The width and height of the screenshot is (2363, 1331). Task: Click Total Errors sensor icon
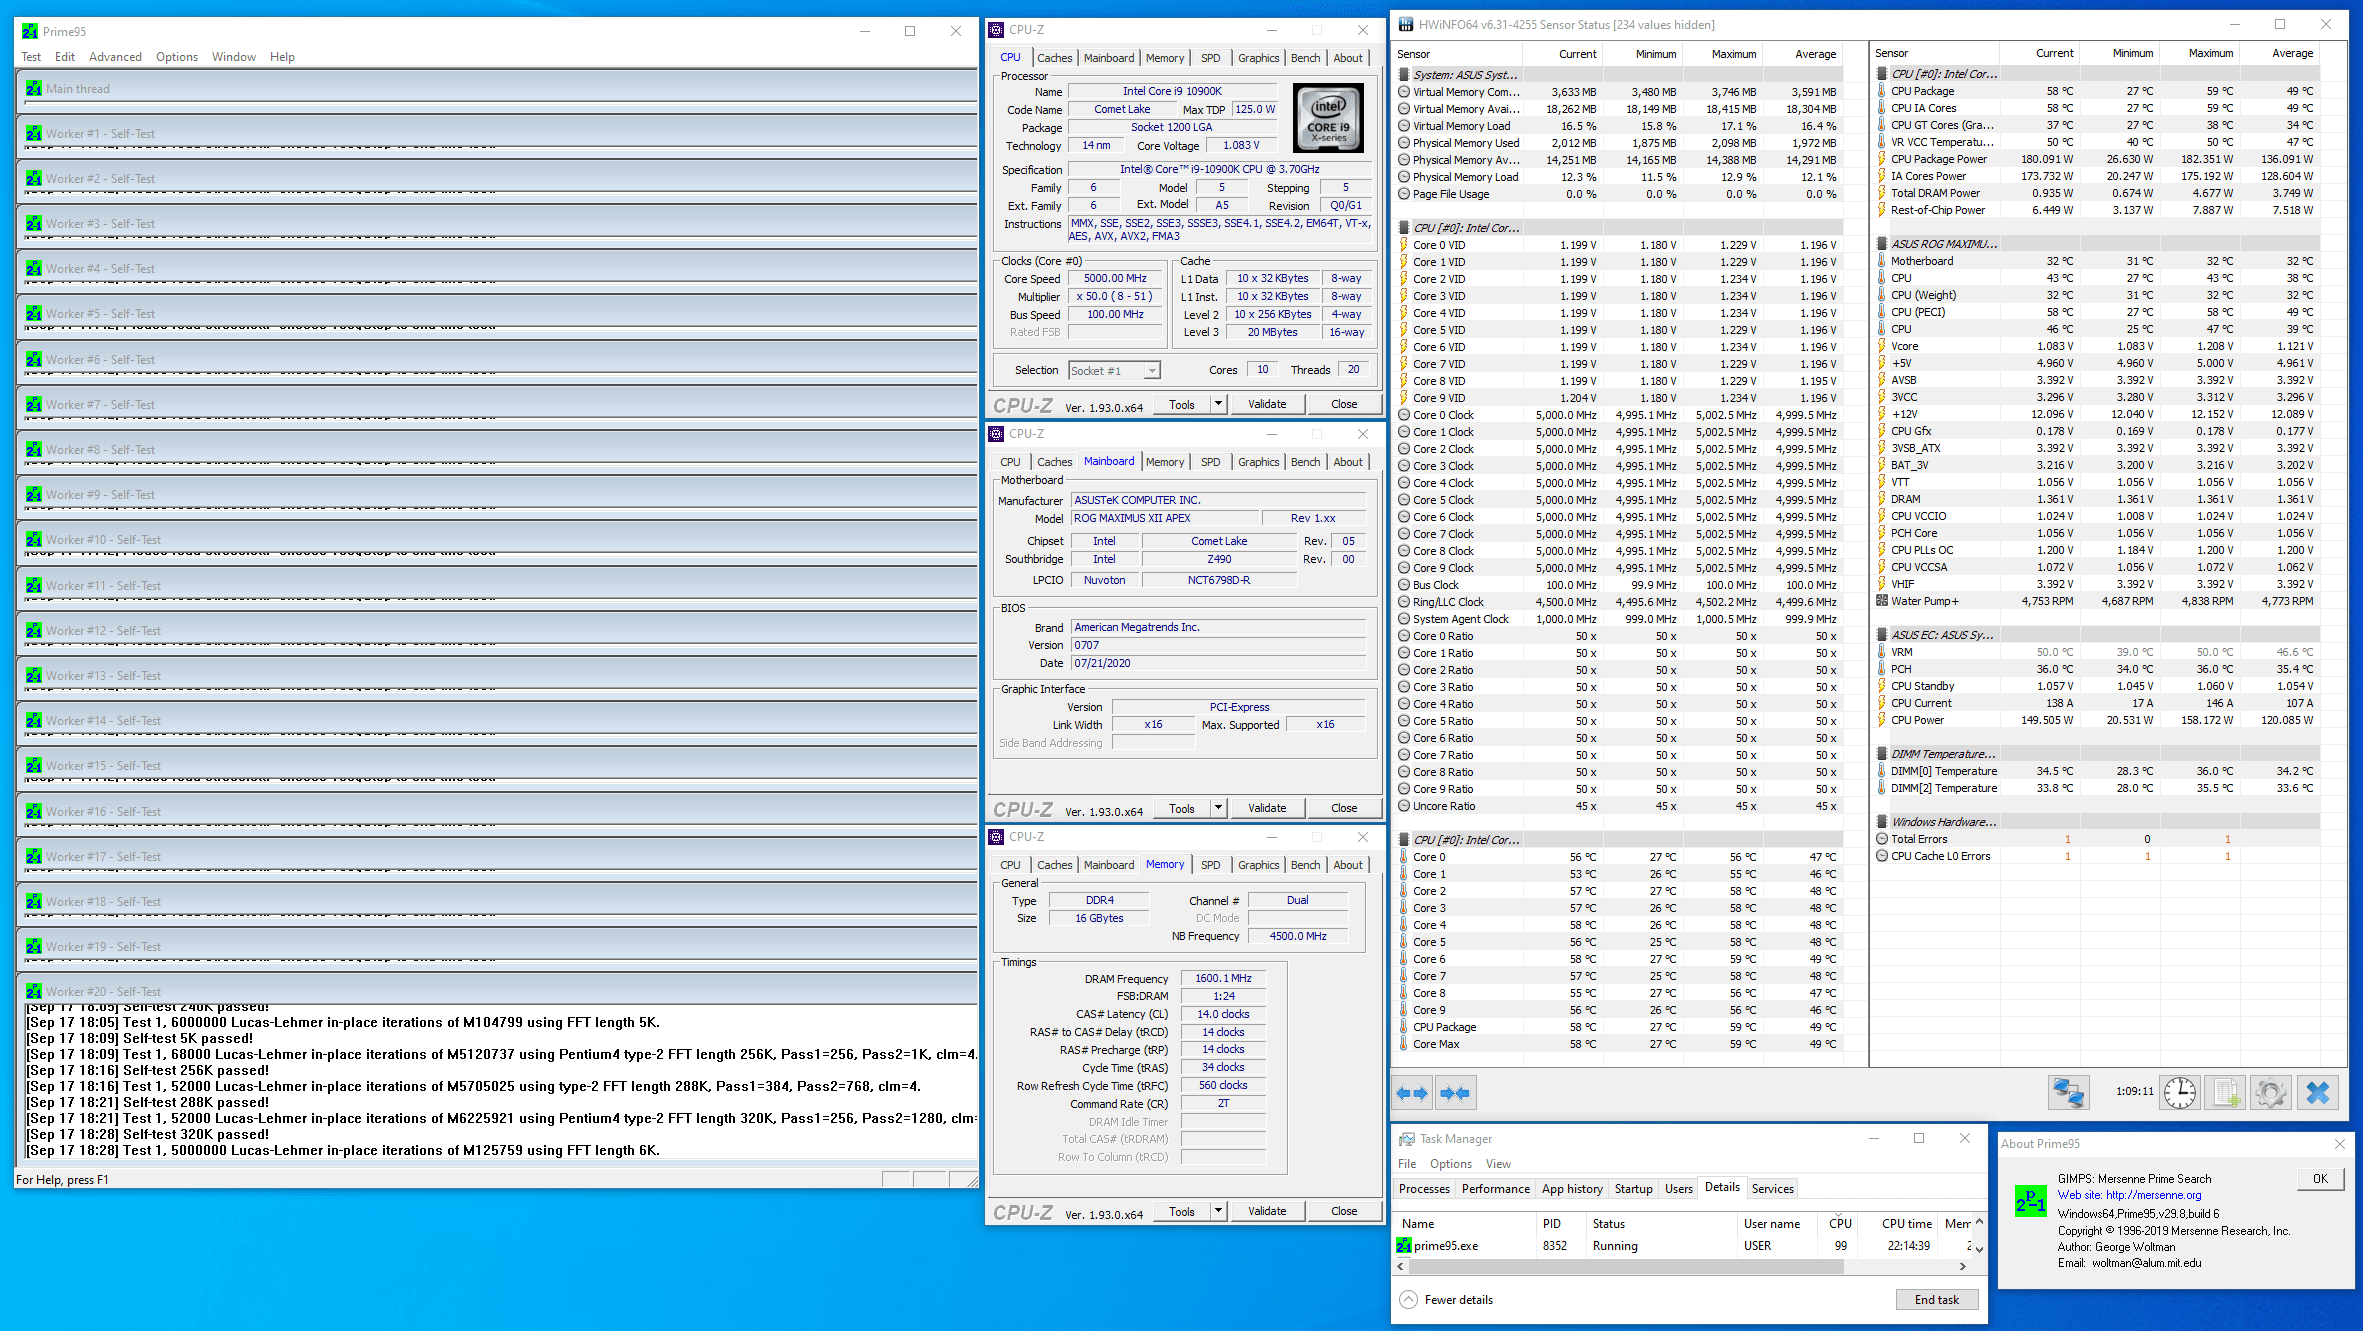pyautogui.click(x=1882, y=839)
